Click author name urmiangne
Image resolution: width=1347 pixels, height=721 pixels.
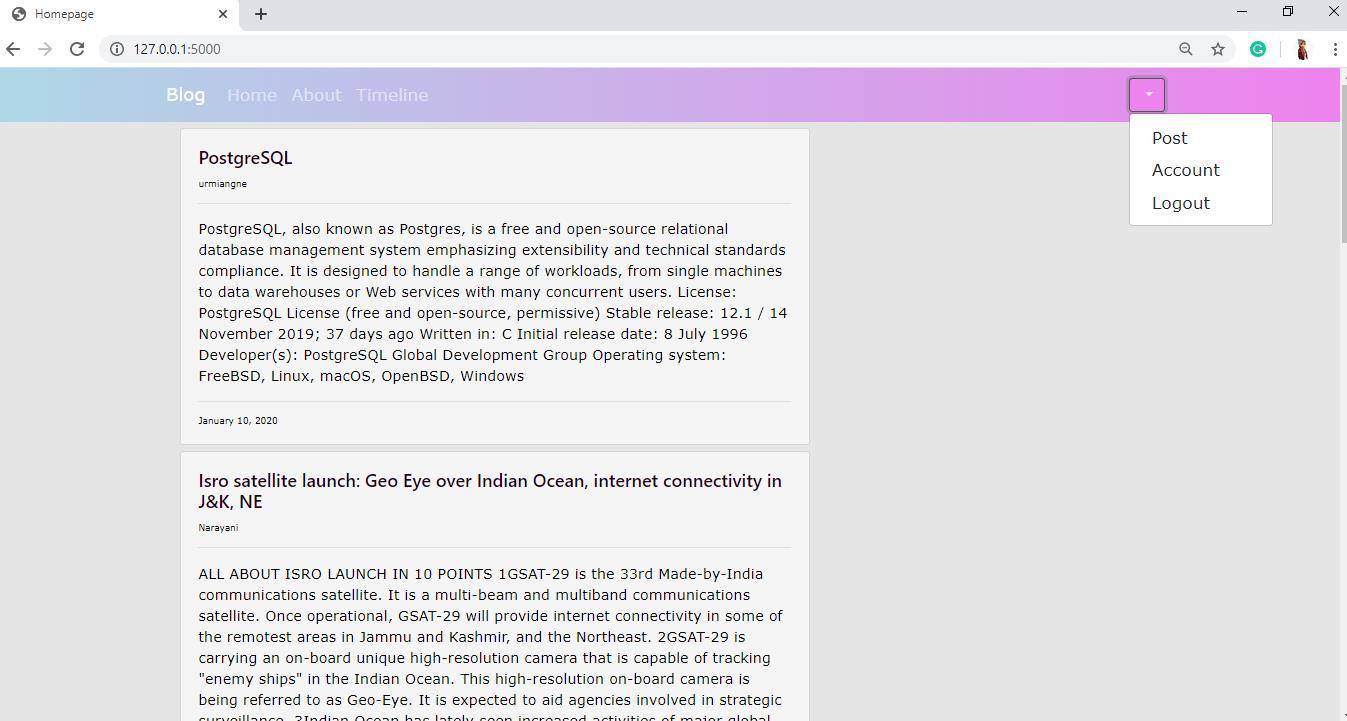(x=222, y=184)
